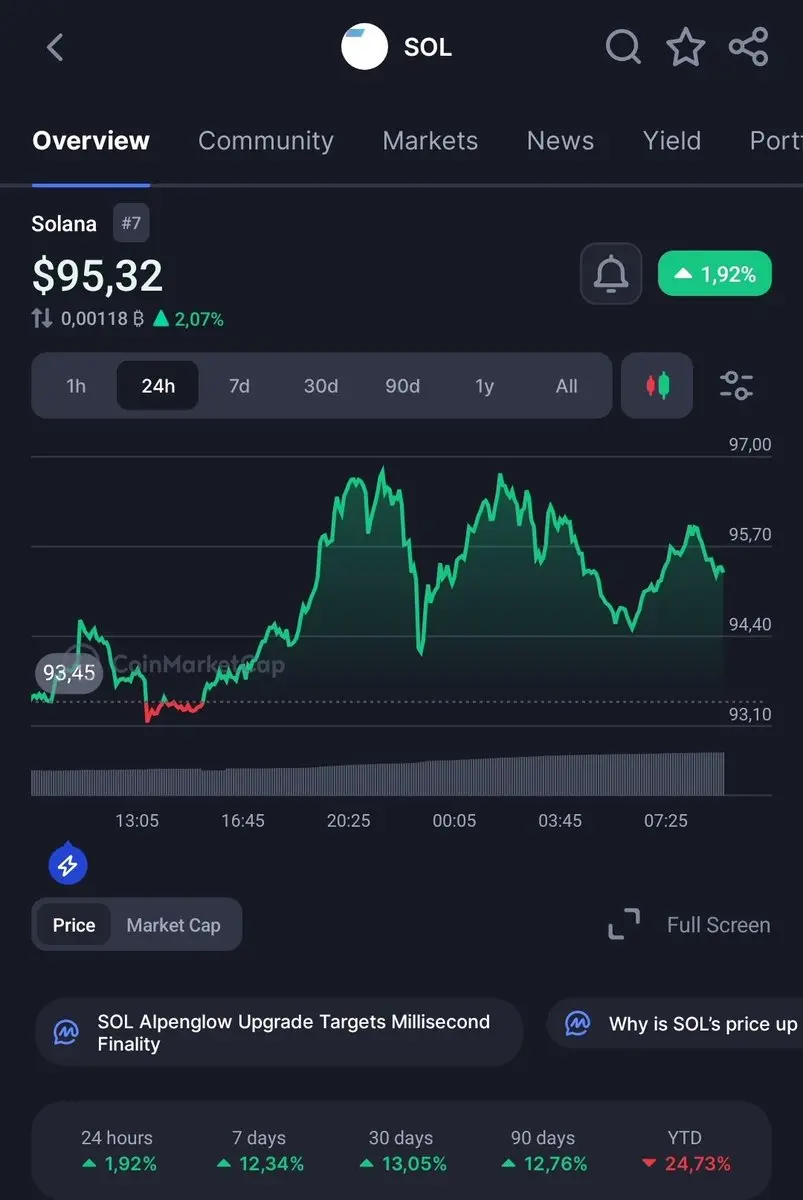Open the #7 rank badge

coord(131,223)
